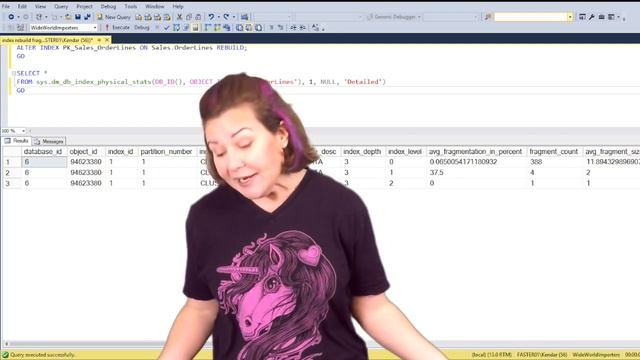This screenshot has width=640, height=360.
Task: Expand the Undo history dropdown arrow
Action: tap(218, 17)
